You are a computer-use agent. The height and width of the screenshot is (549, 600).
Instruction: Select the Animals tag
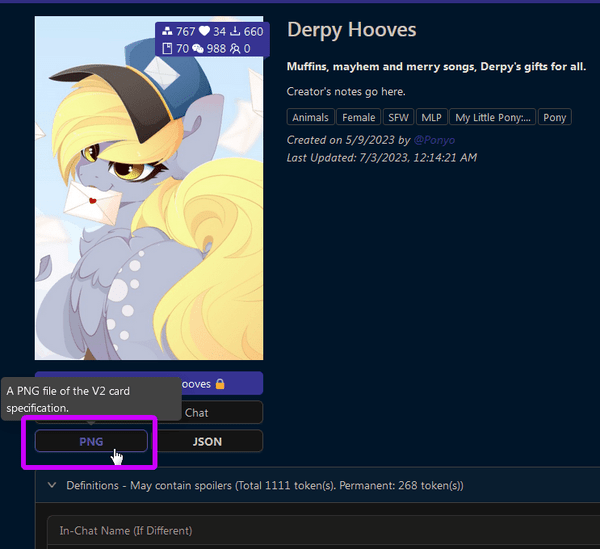[x=310, y=118]
